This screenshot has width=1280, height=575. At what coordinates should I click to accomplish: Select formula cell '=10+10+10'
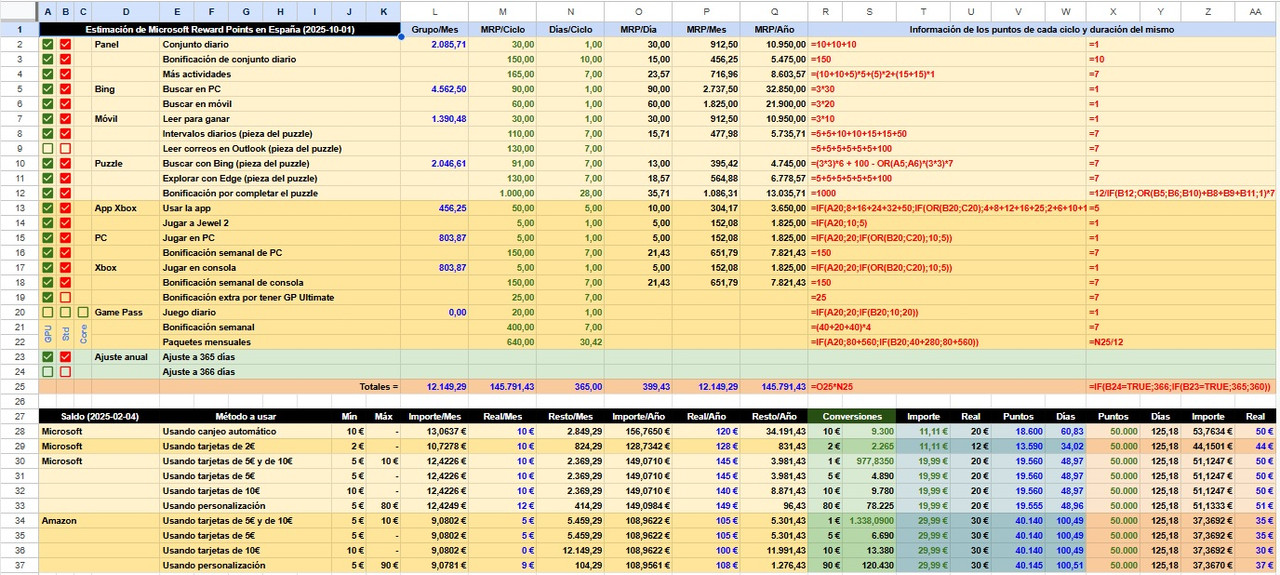pos(947,45)
